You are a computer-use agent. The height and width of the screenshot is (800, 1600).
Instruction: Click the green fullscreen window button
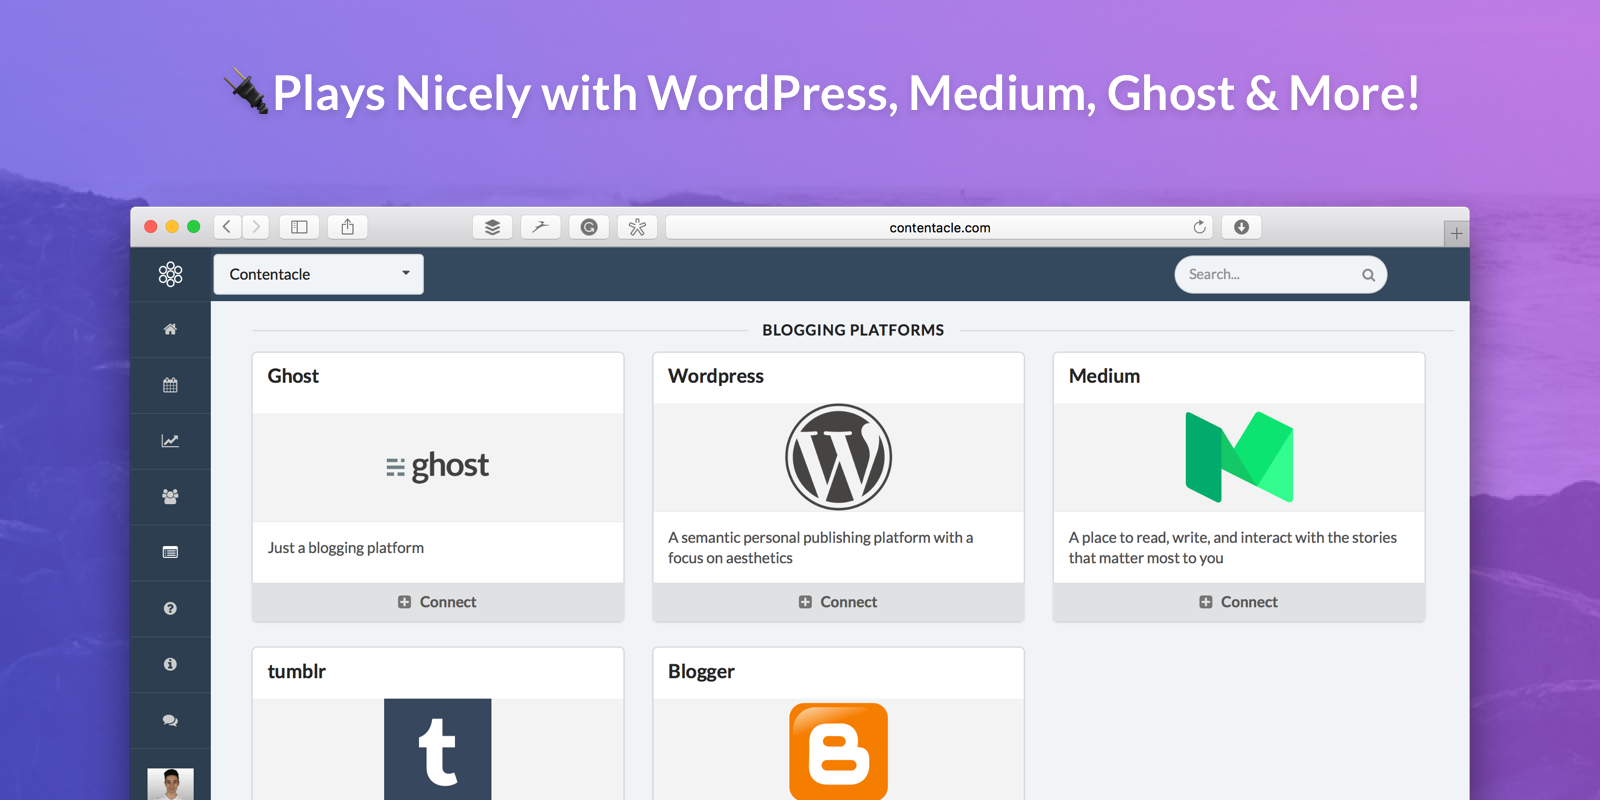tap(194, 227)
